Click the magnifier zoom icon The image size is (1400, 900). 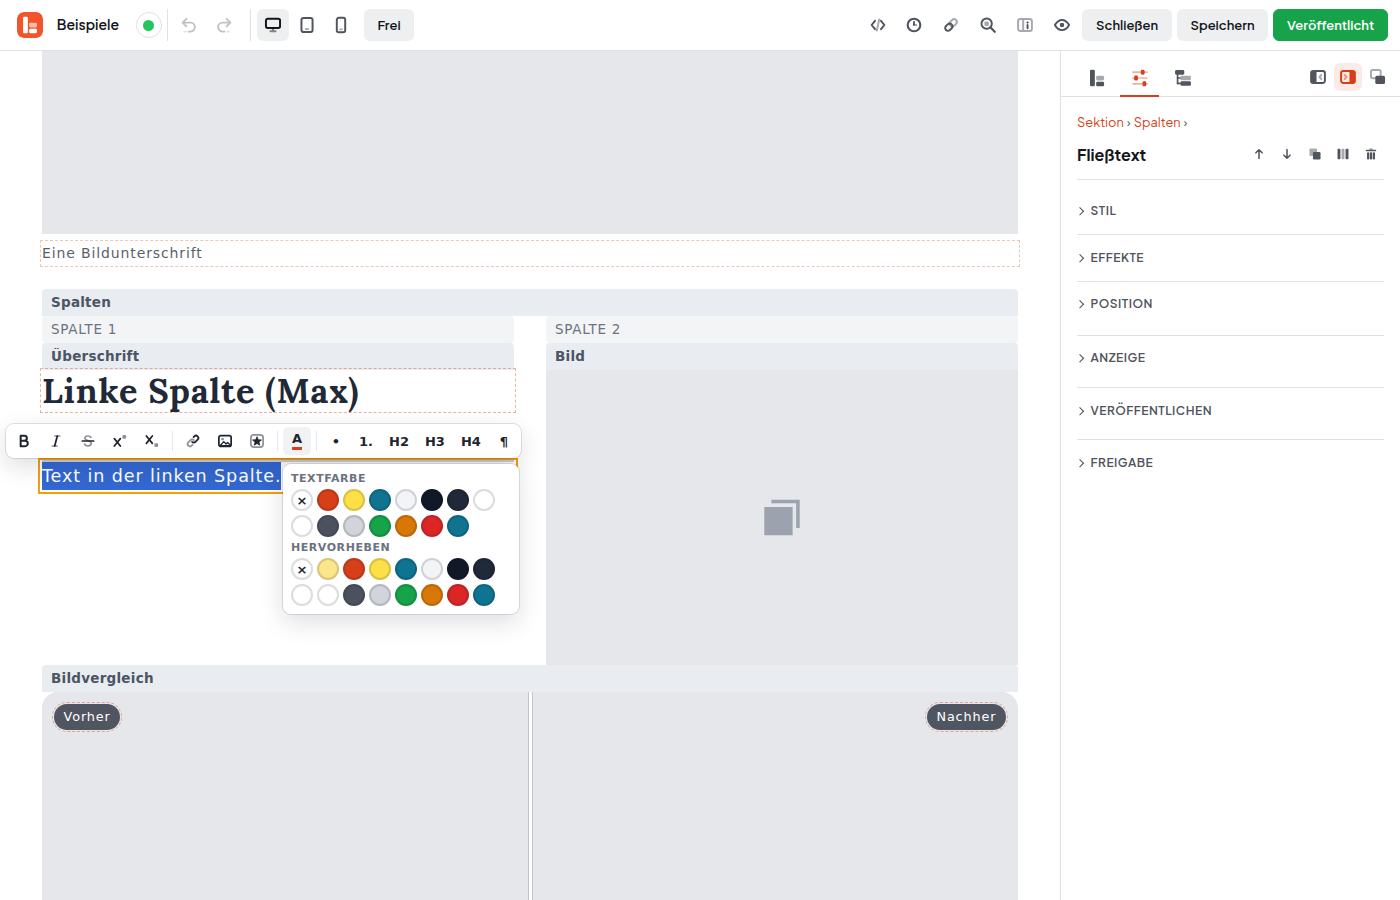click(988, 25)
